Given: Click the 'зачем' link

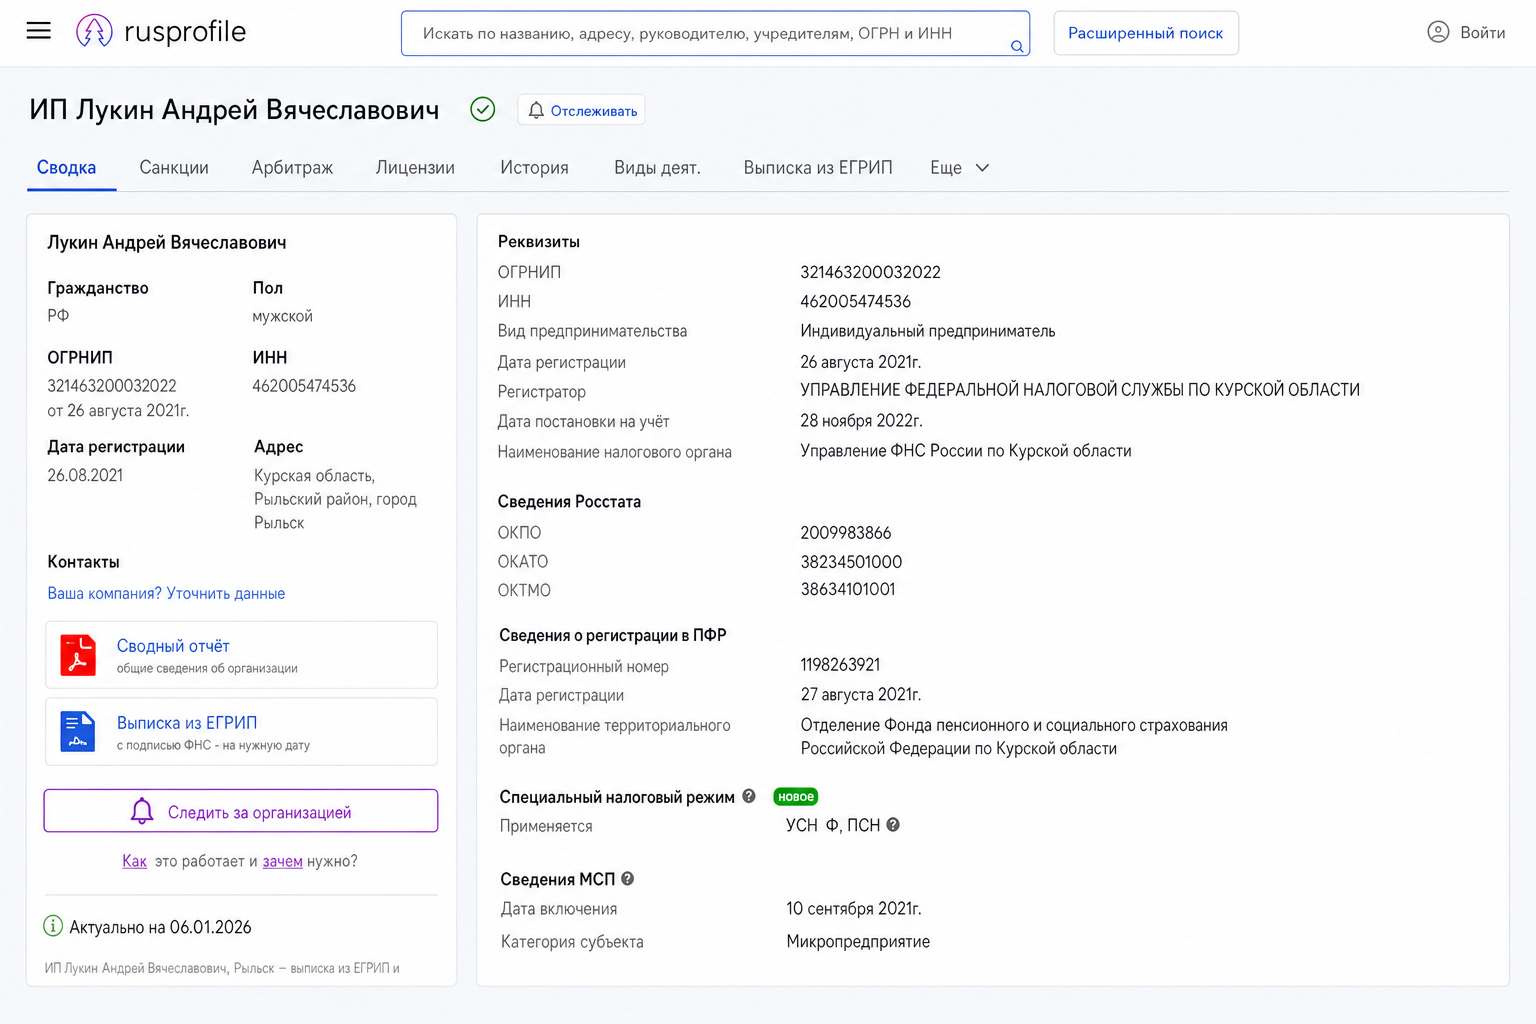Looking at the screenshot, I should [282, 861].
